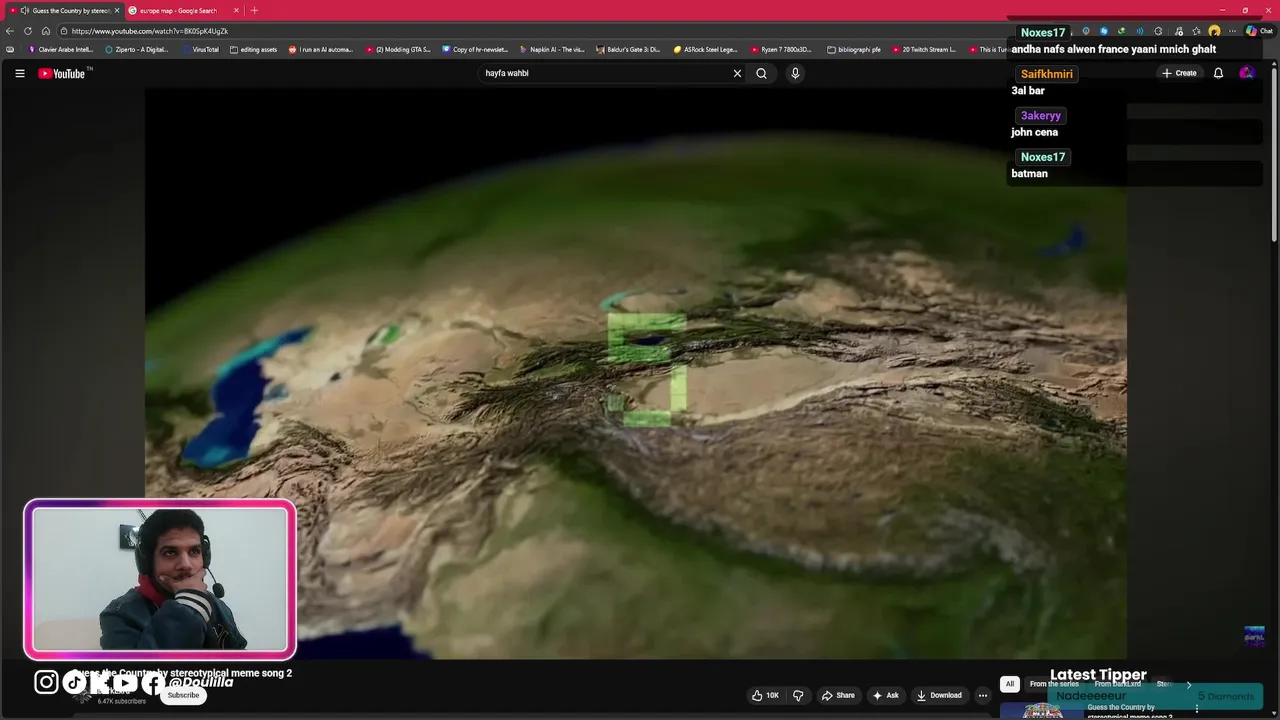Open the YouTube hamburger guide menu
The image size is (1280, 720).
tap(19, 73)
